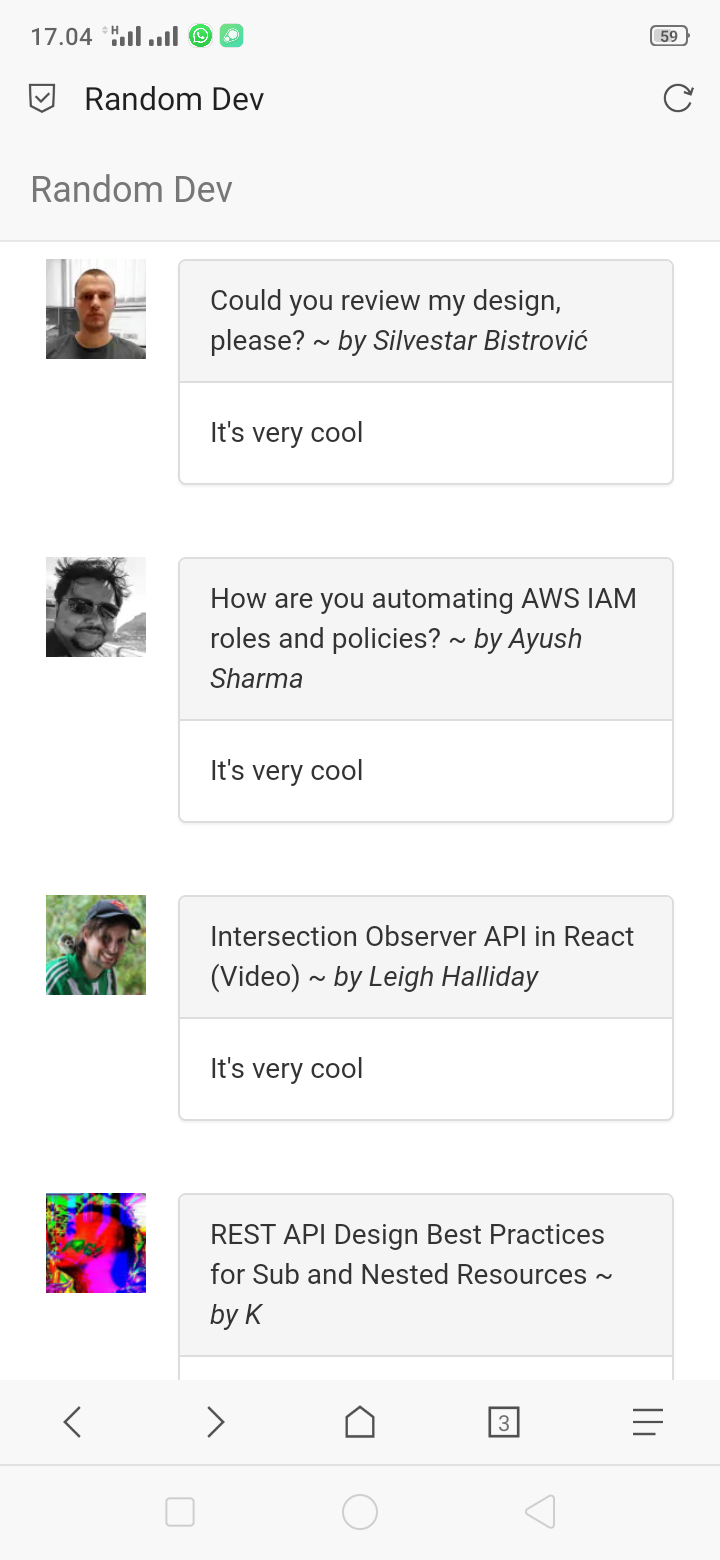
Task: Tap the browser forward arrow
Action: 216,1422
